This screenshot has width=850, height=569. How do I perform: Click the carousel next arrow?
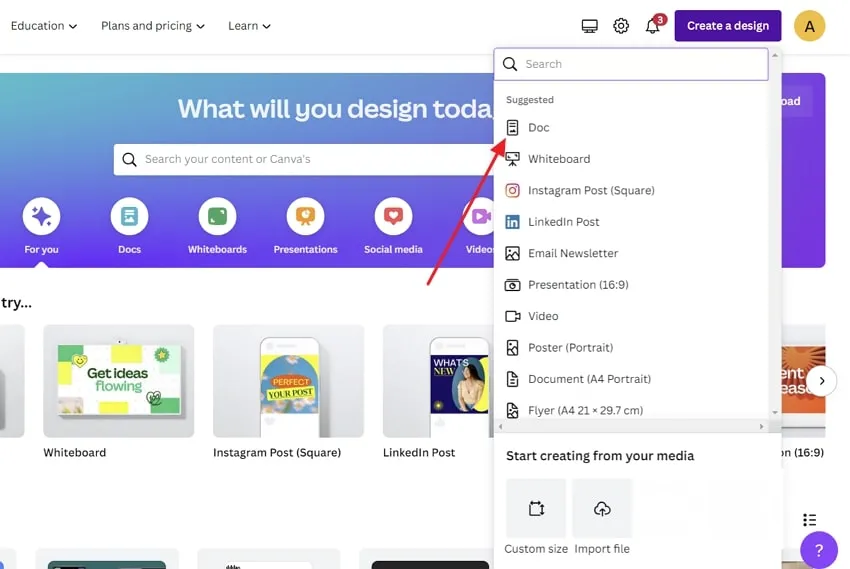[822, 381]
